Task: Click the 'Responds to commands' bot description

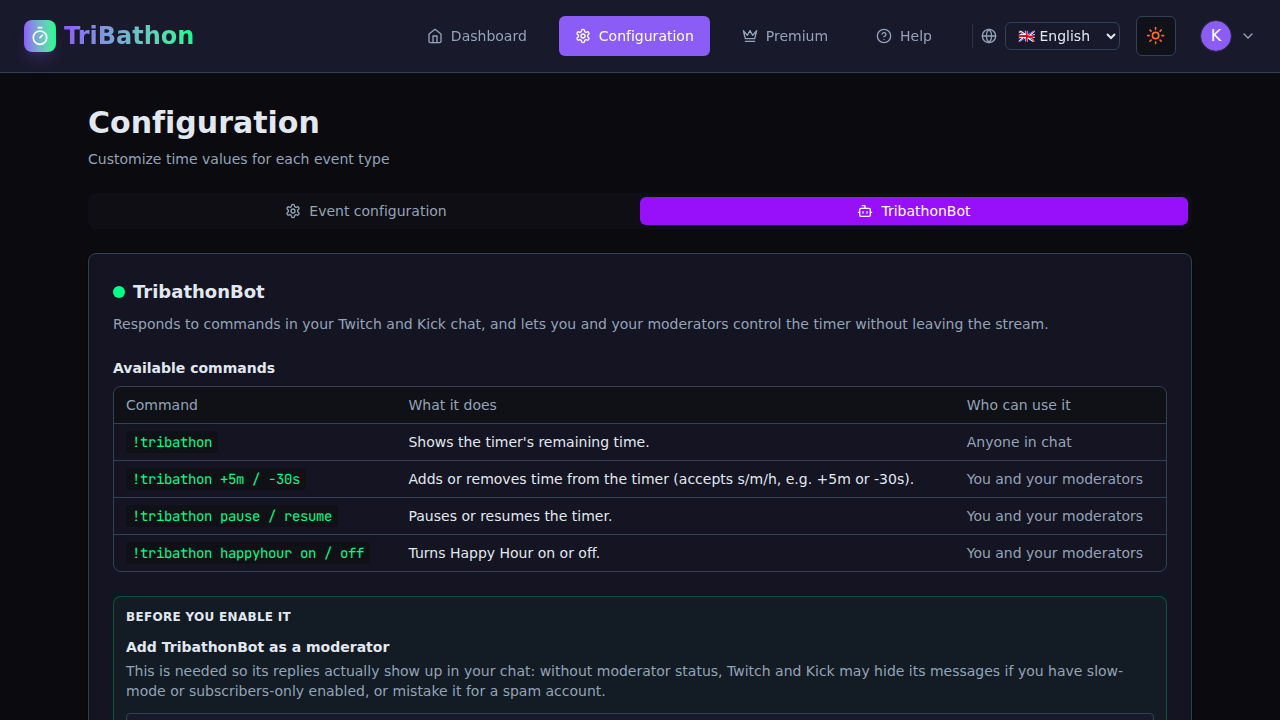Action: [581, 324]
